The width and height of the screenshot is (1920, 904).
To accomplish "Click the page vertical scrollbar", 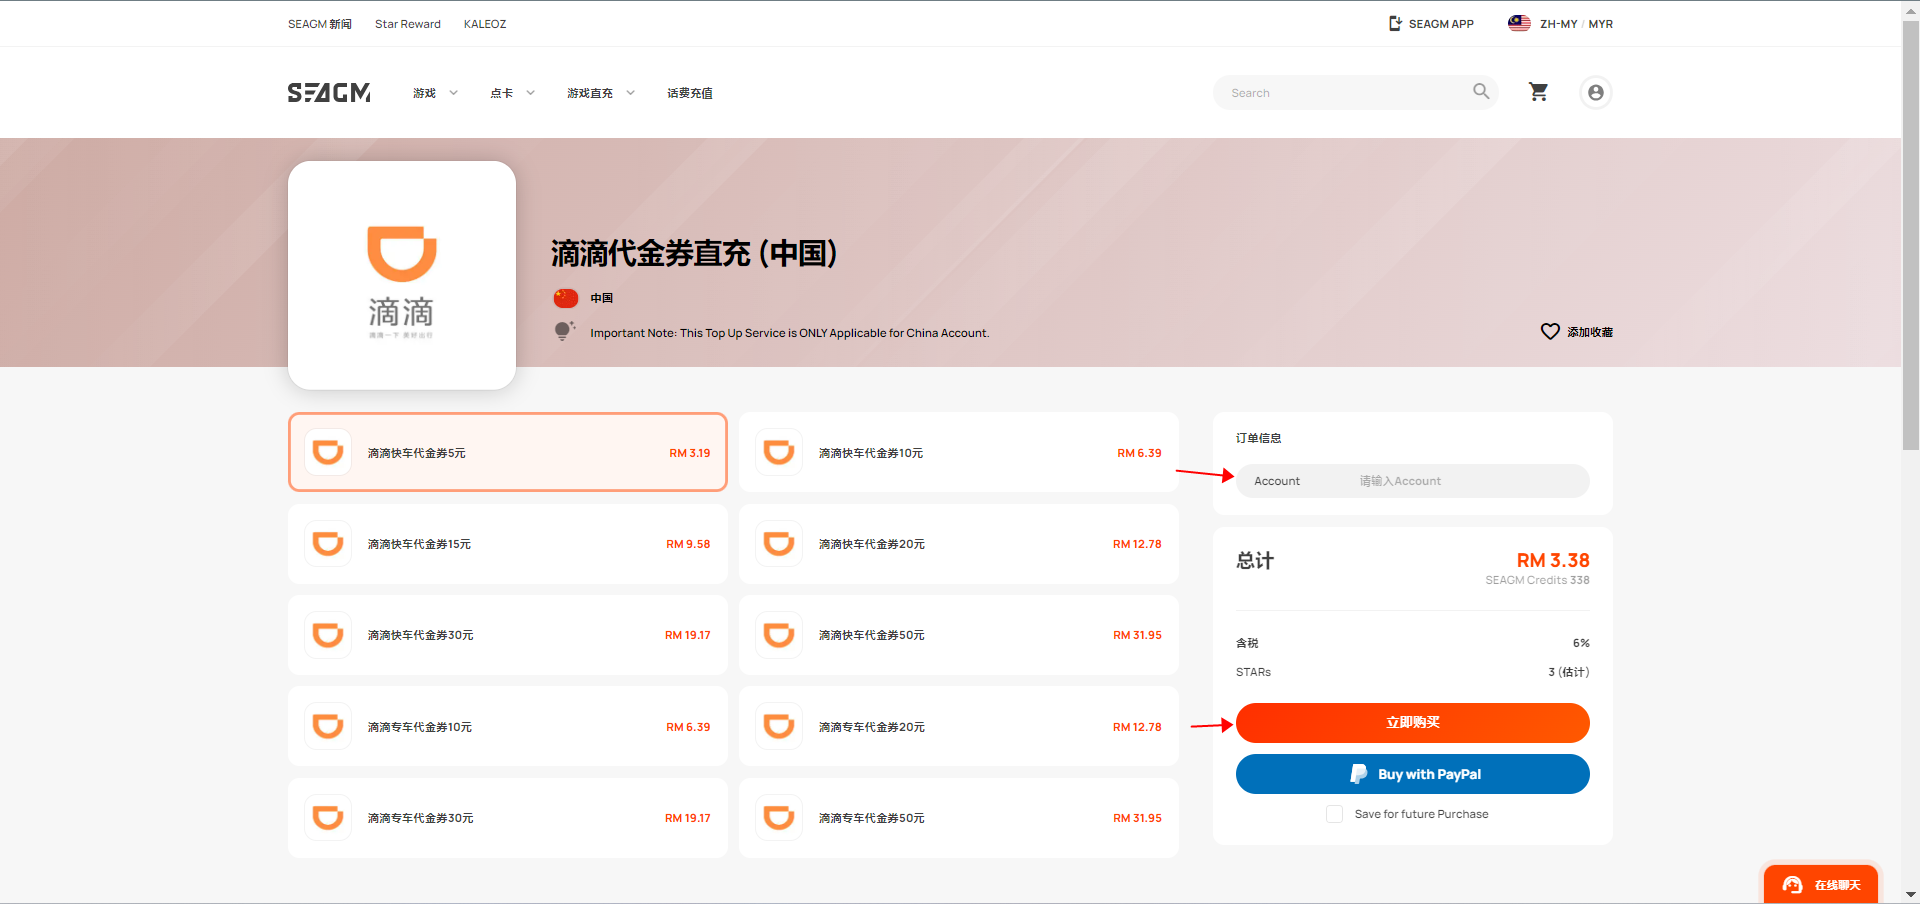I will pos(1910,235).
